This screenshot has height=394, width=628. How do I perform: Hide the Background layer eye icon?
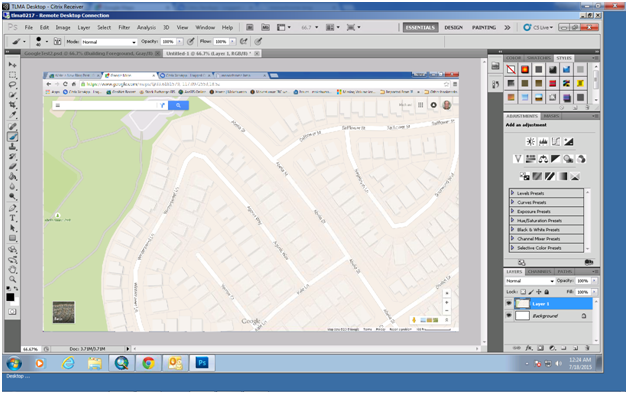click(x=509, y=316)
